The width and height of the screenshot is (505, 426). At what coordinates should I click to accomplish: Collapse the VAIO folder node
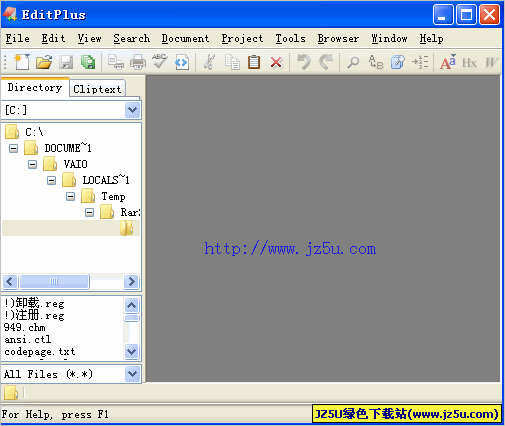[x=32, y=164]
